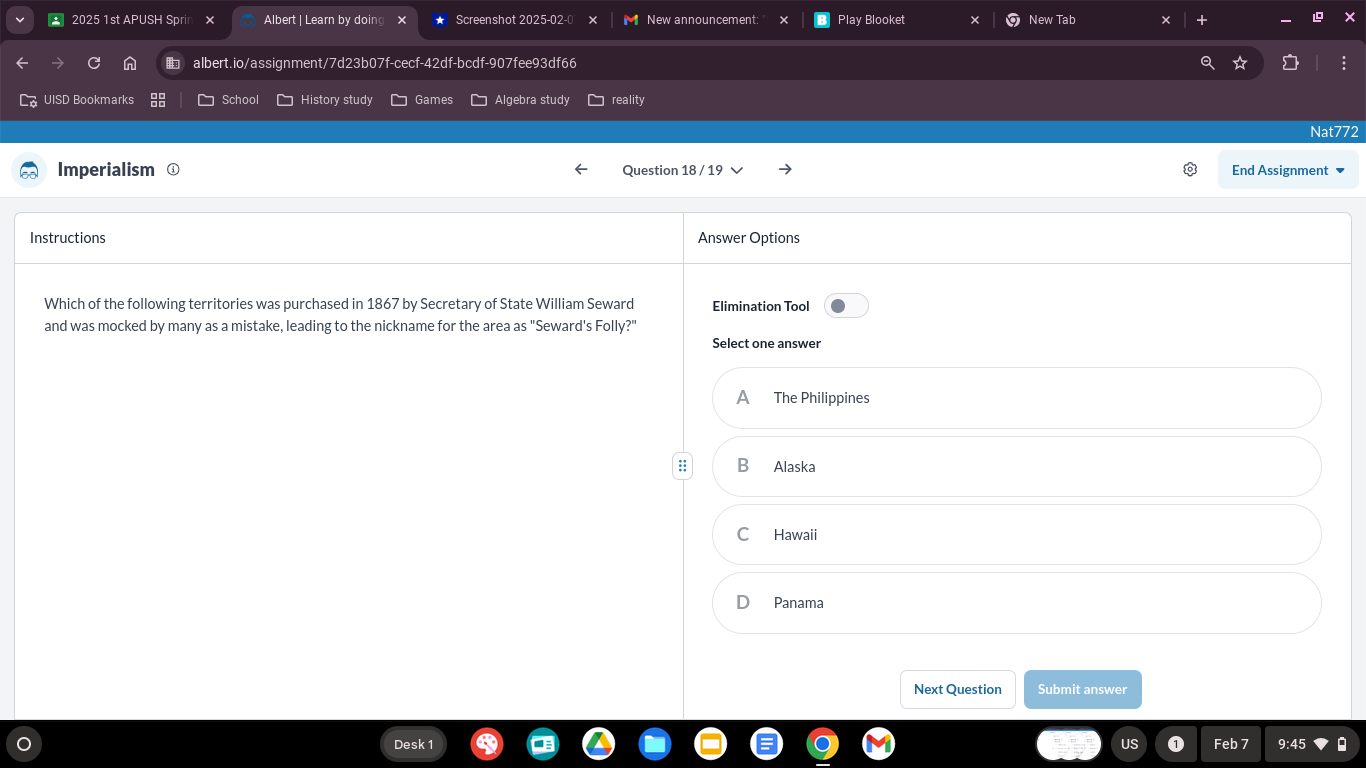Go to the previous question arrow
1366x768 pixels.
click(581, 170)
